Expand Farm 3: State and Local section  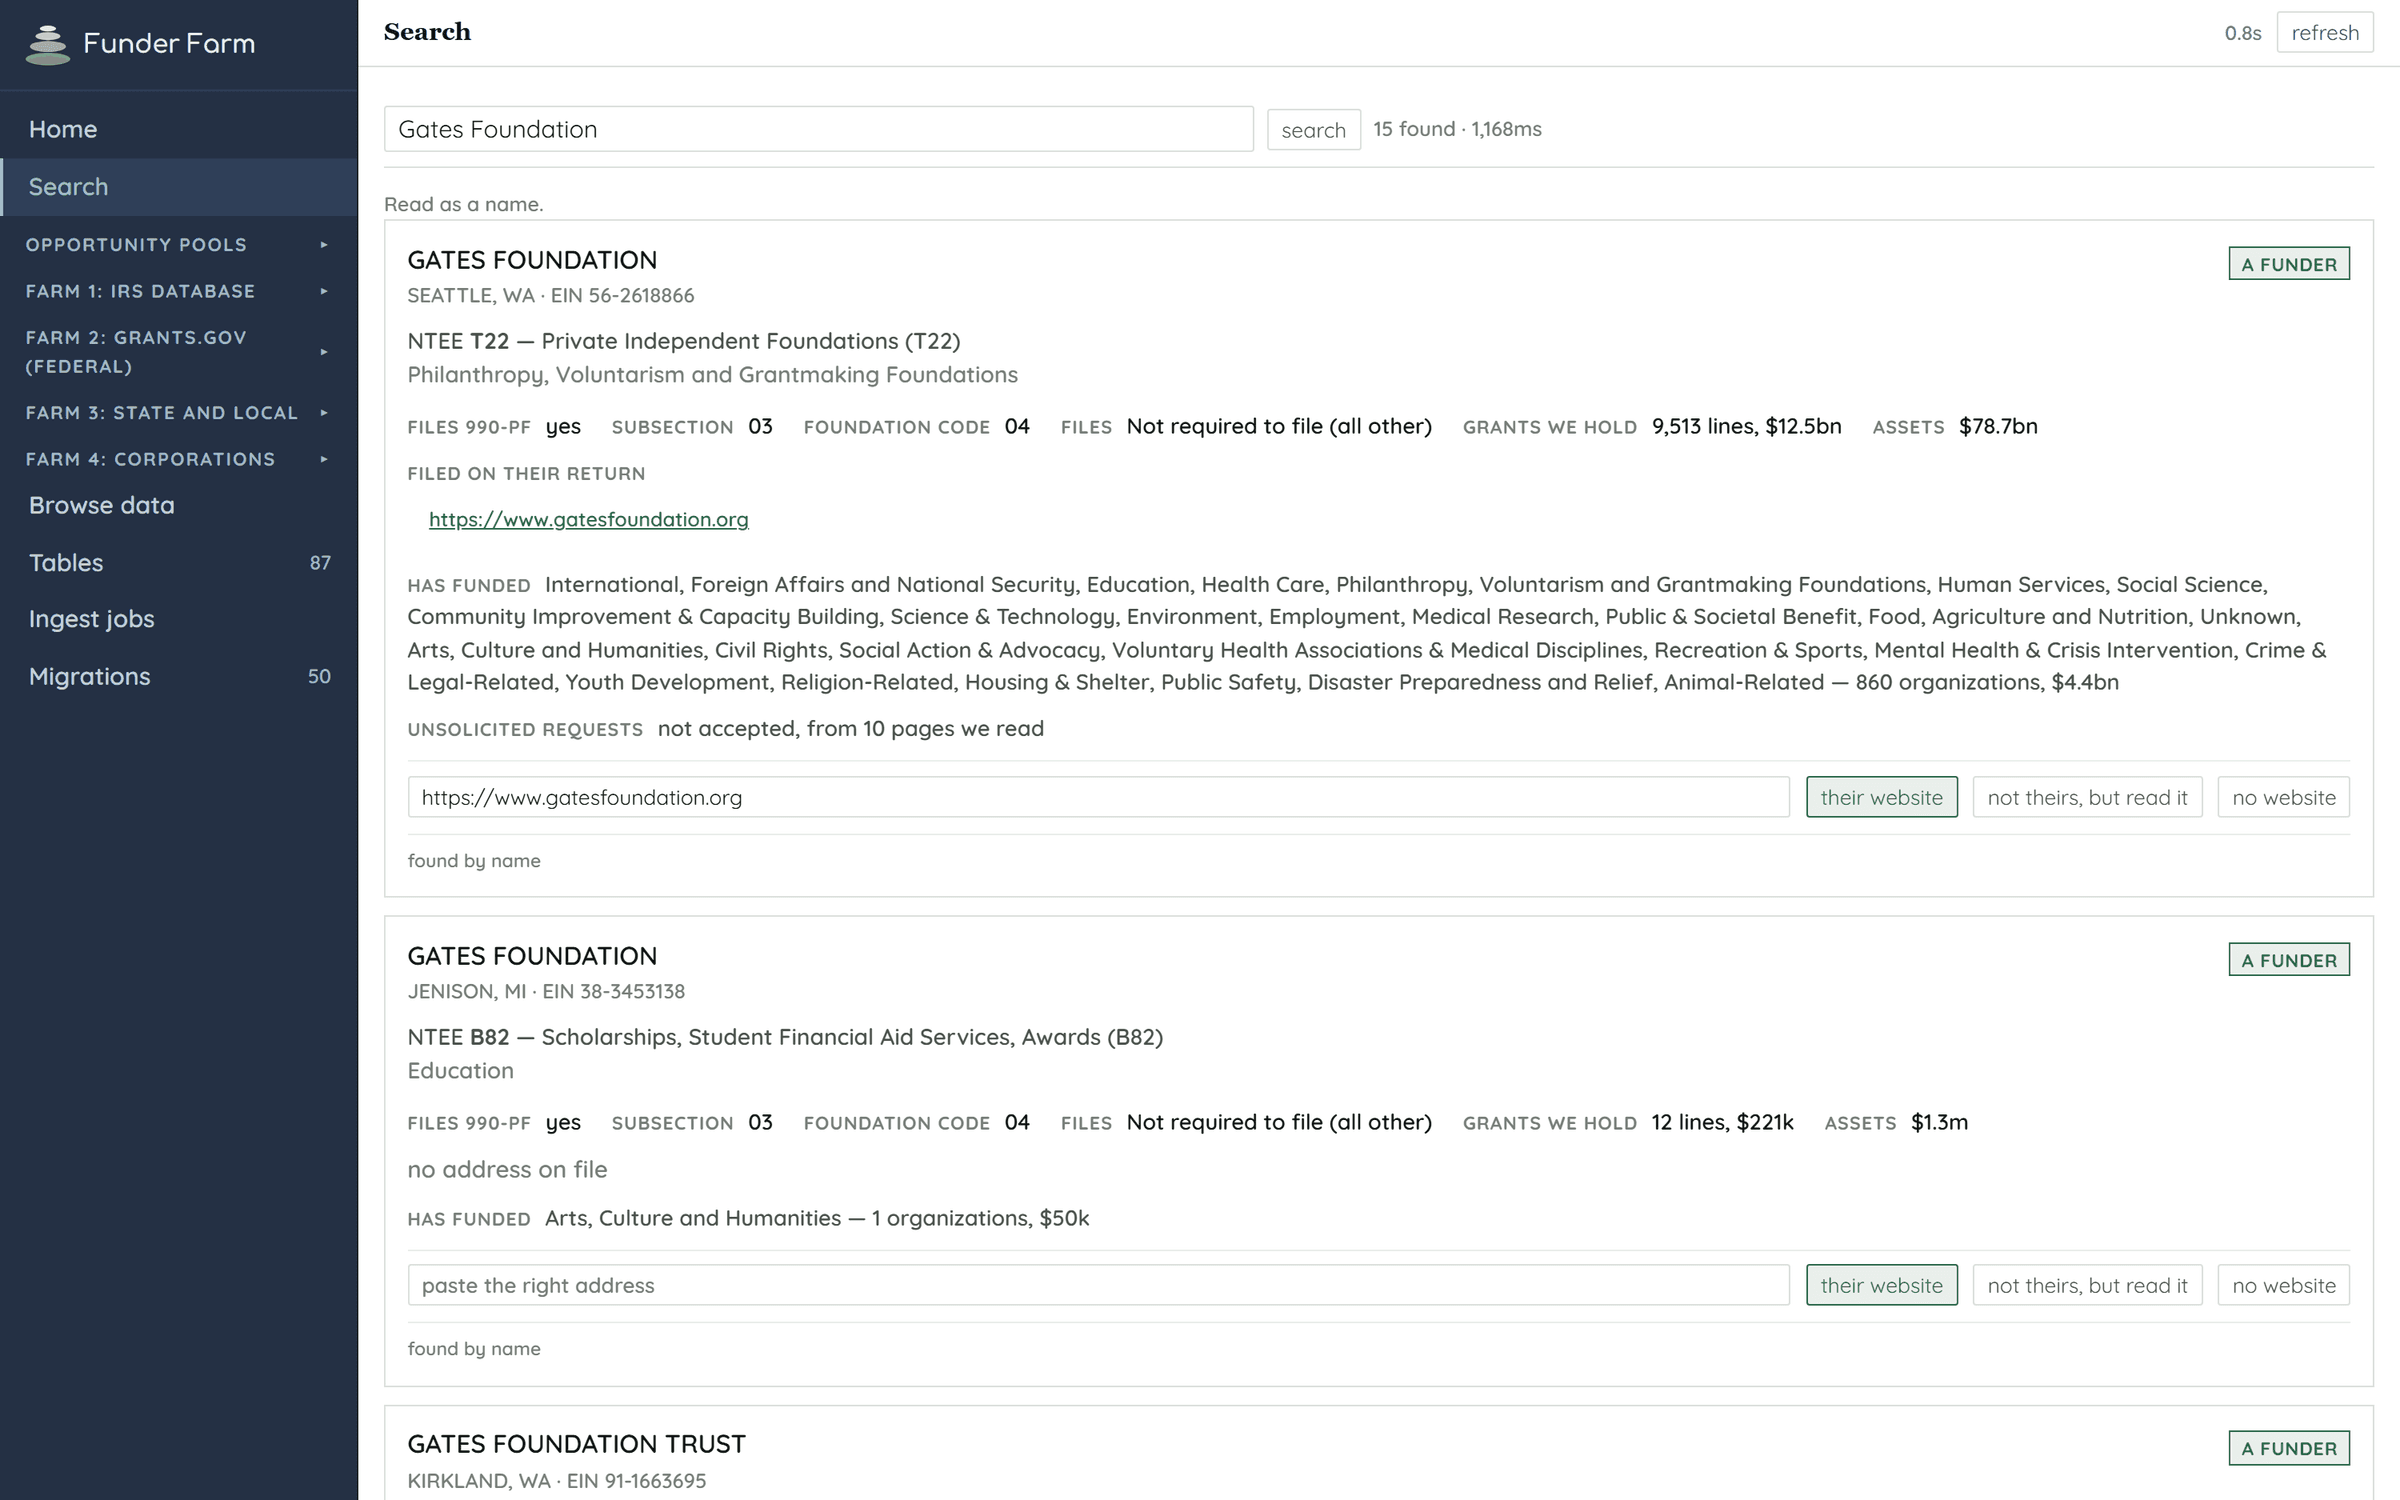click(x=179, y=413)
